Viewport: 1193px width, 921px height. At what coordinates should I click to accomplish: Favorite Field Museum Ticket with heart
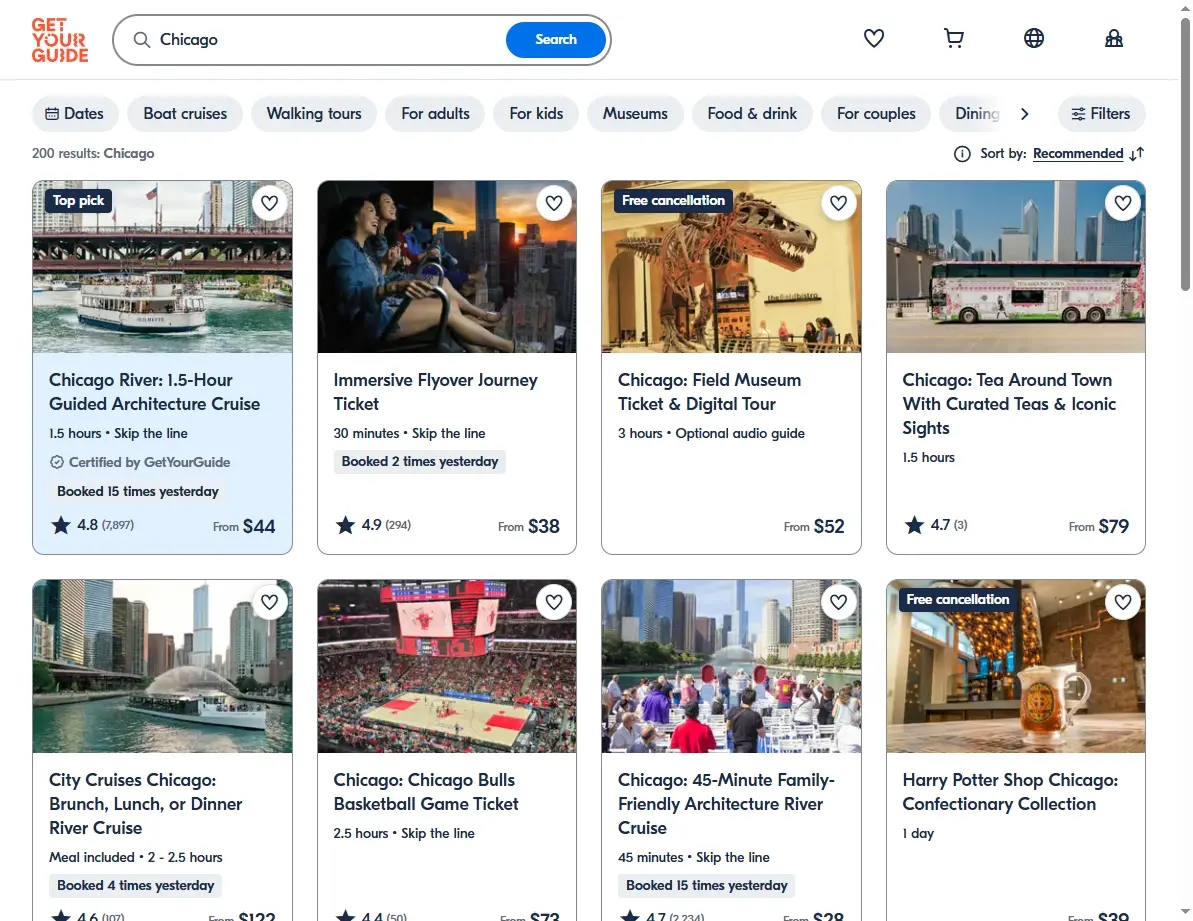click(838, 203)
